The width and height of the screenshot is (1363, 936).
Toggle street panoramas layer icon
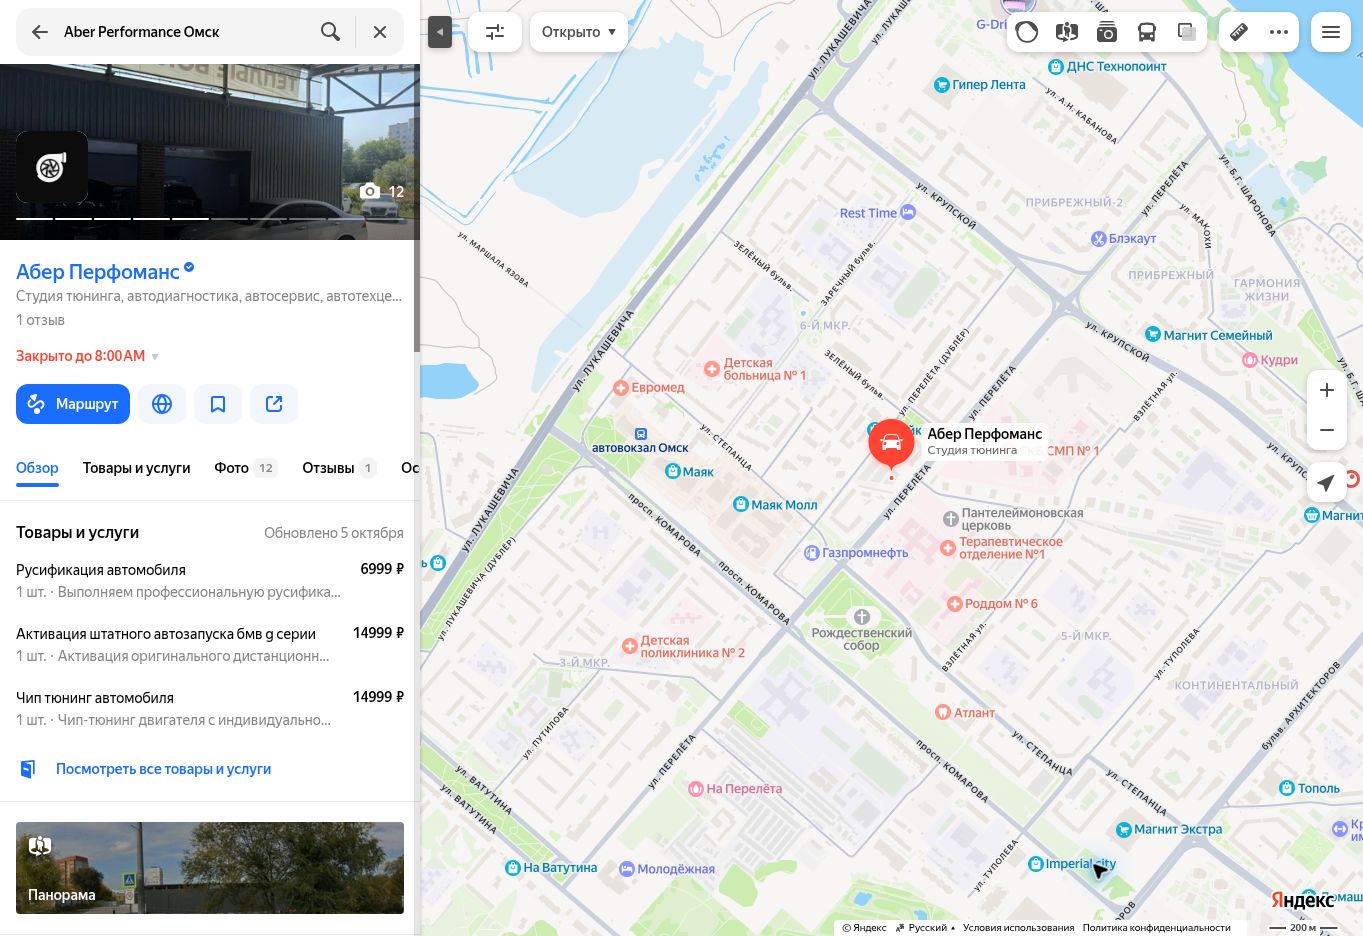tap(1067, 32)
